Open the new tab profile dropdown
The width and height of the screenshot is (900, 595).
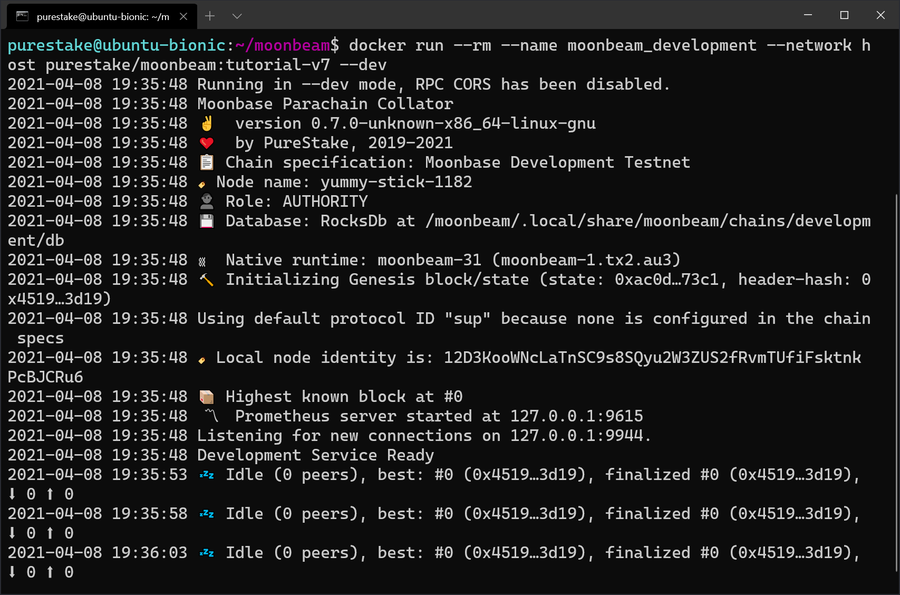(x=236, y=16)
